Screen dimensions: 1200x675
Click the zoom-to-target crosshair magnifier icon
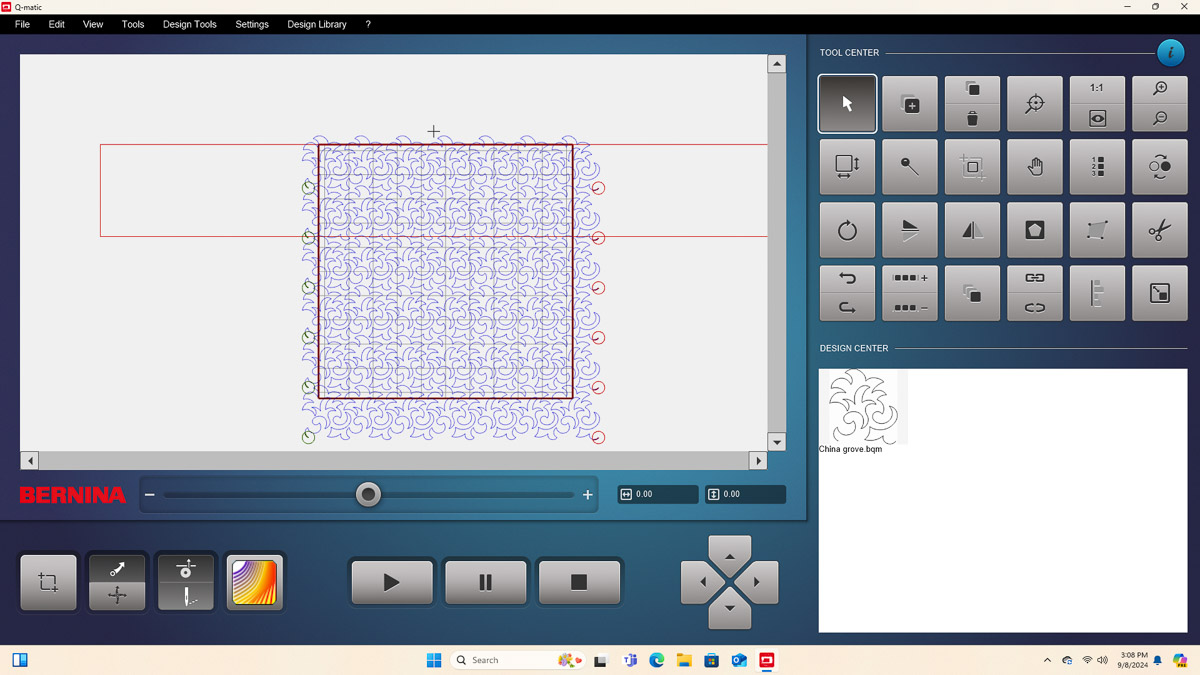pyautogui.click(x=1035, y=103)
